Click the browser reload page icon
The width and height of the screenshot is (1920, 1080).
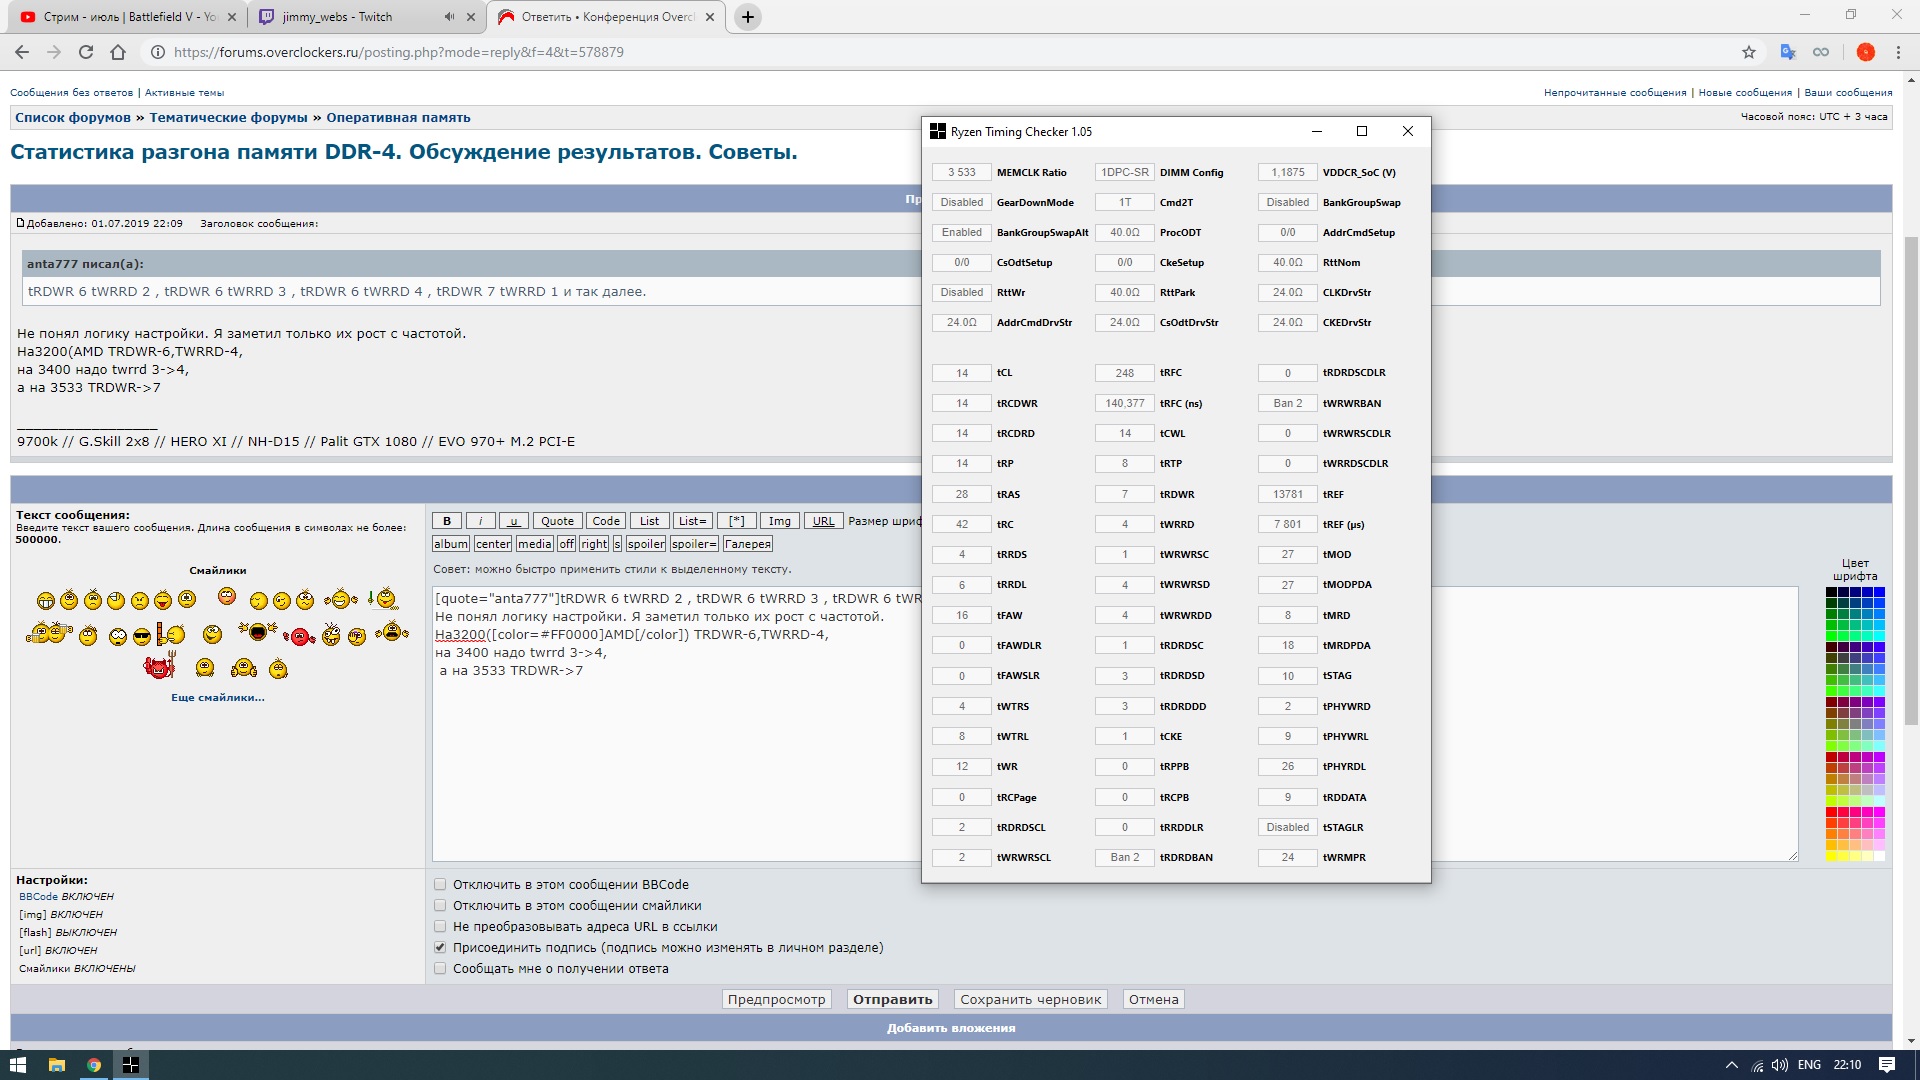[x=86, y=52]
